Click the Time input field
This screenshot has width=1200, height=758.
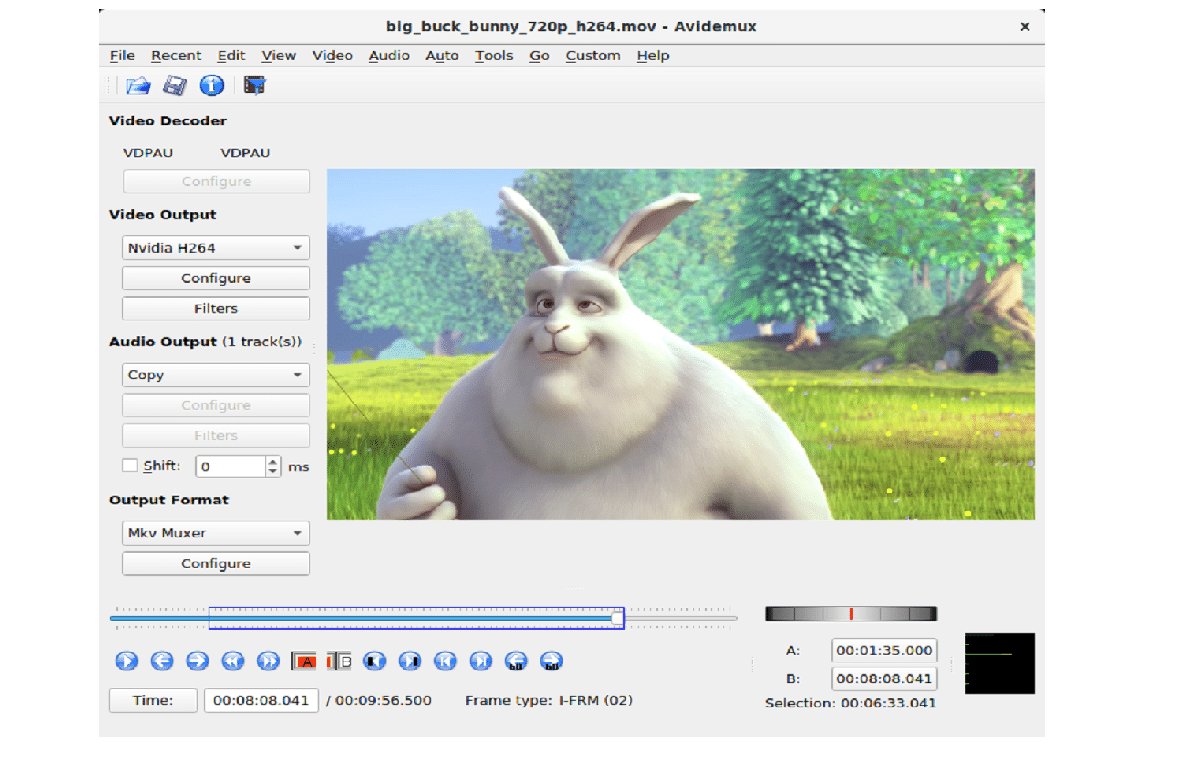point(261,700)
